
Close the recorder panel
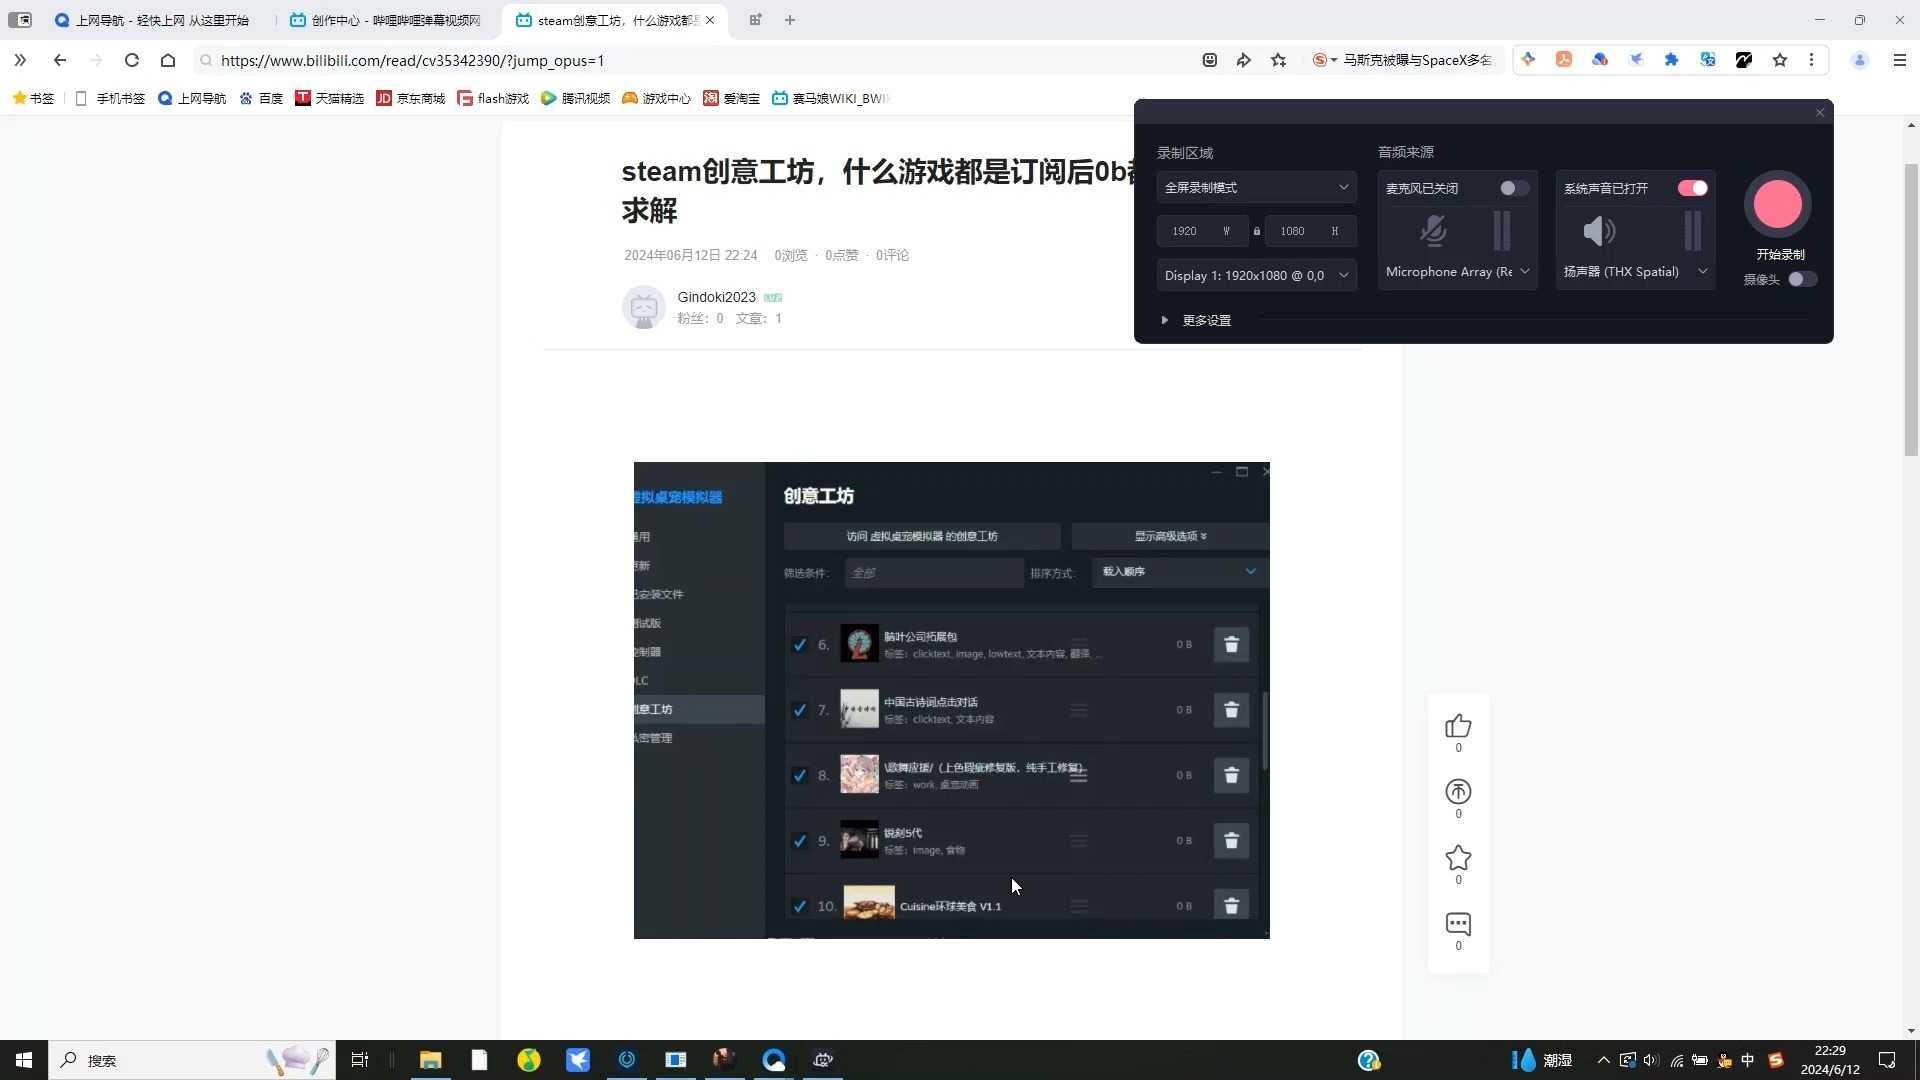(1820, 112)
